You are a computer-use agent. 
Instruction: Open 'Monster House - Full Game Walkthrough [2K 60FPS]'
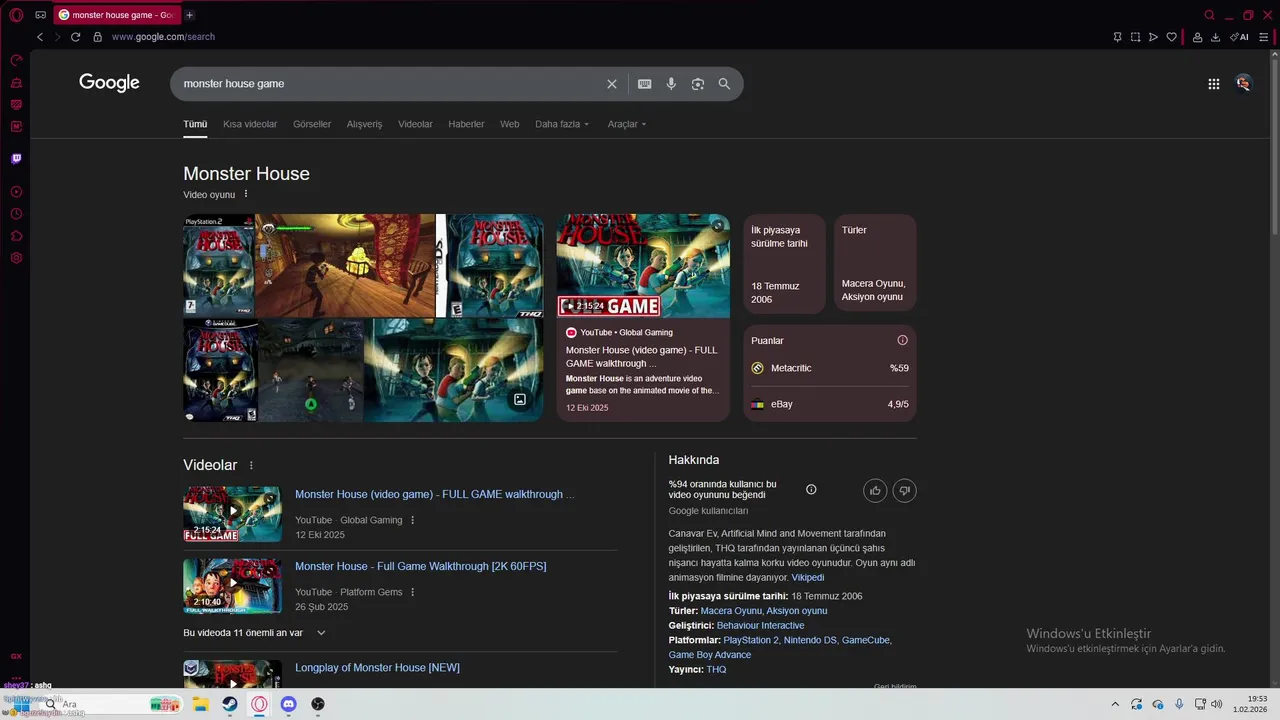pyautogui.click(x=420, y=566)
